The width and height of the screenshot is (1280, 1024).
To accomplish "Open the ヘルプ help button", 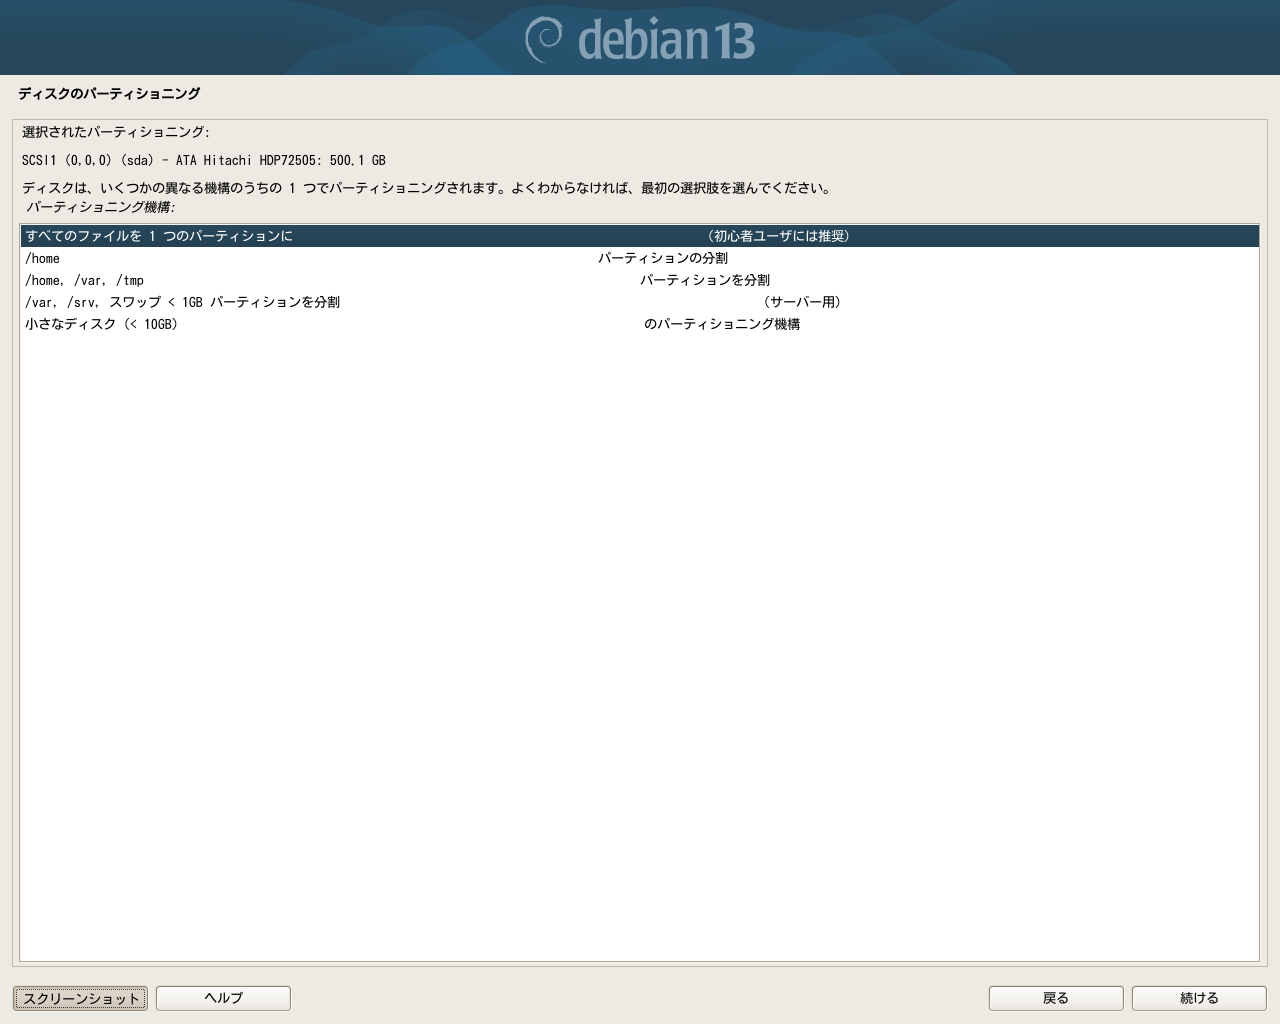I will [223, 998].
